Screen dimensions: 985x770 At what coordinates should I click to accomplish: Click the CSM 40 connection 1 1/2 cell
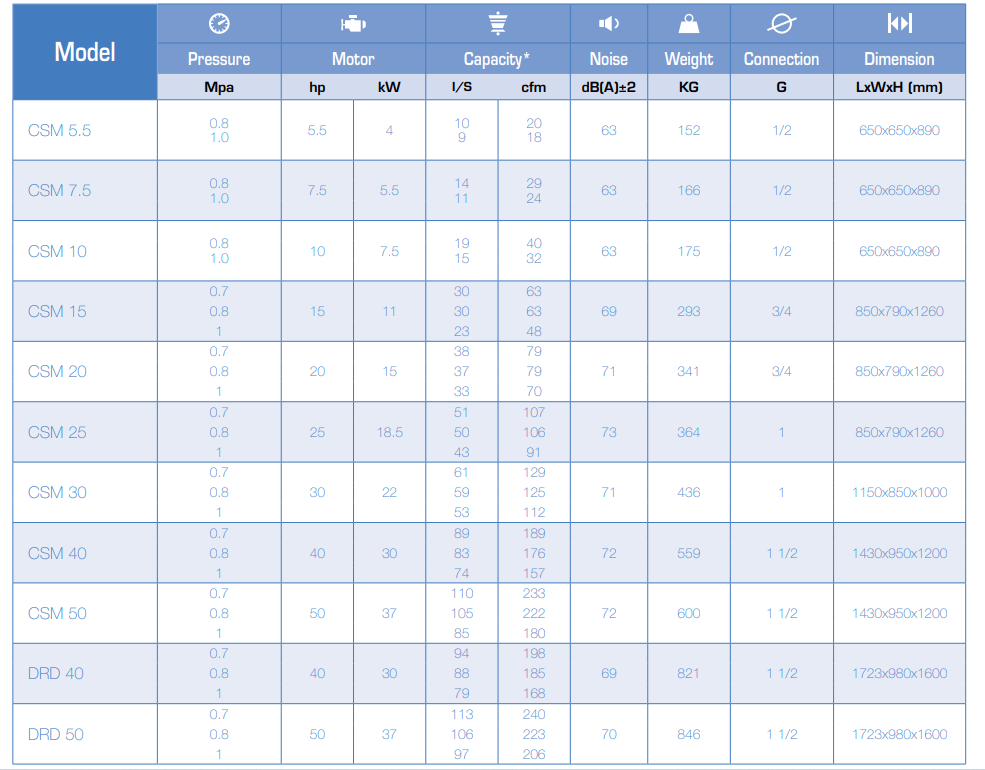point(781,553)
